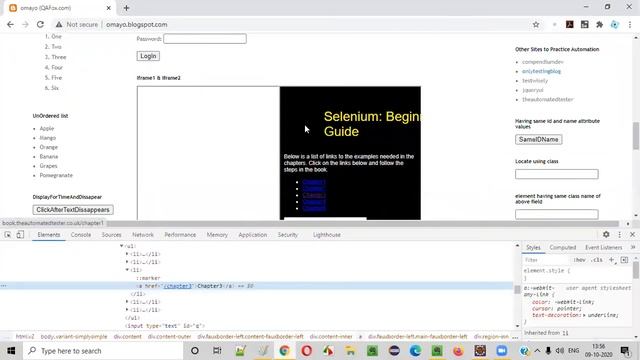Follow the /chapter3 href in Elements
Screen dimensions: 640x360
click(178, 286)
